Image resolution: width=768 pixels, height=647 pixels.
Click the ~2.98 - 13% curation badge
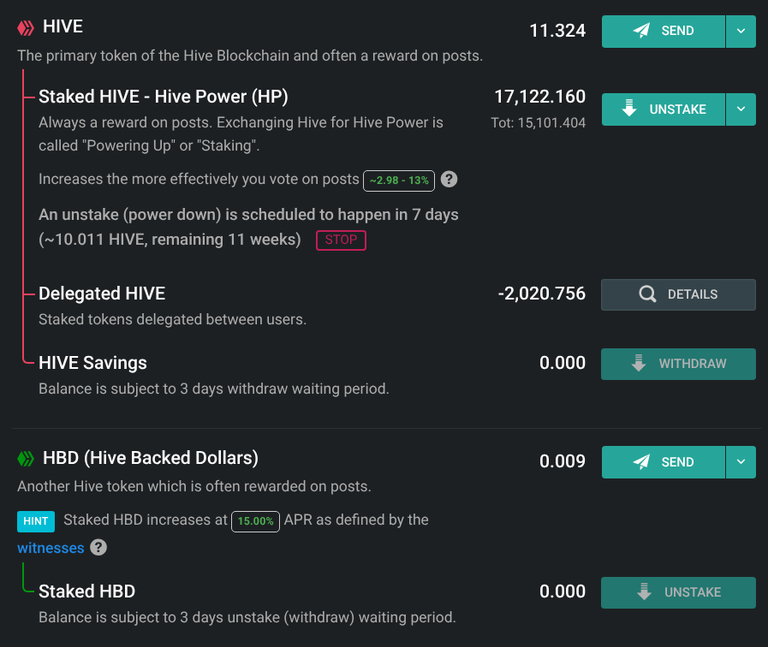pos(399,181)
